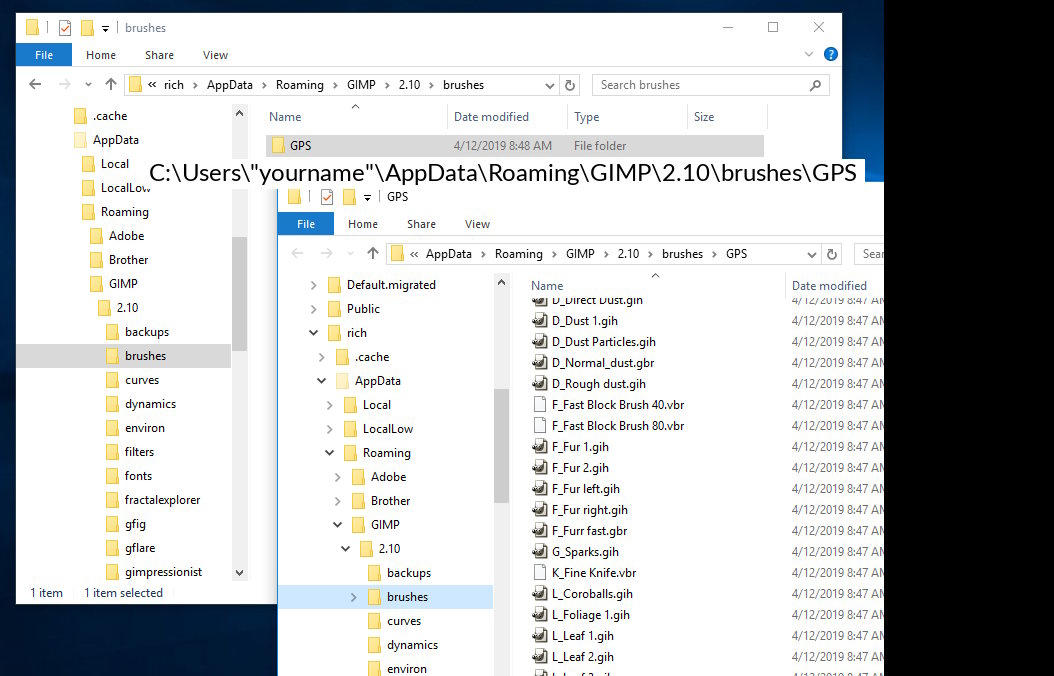Click Up arrow in GPS window
The height and width of the screenshot is (676, 1054).
(373, 253)
